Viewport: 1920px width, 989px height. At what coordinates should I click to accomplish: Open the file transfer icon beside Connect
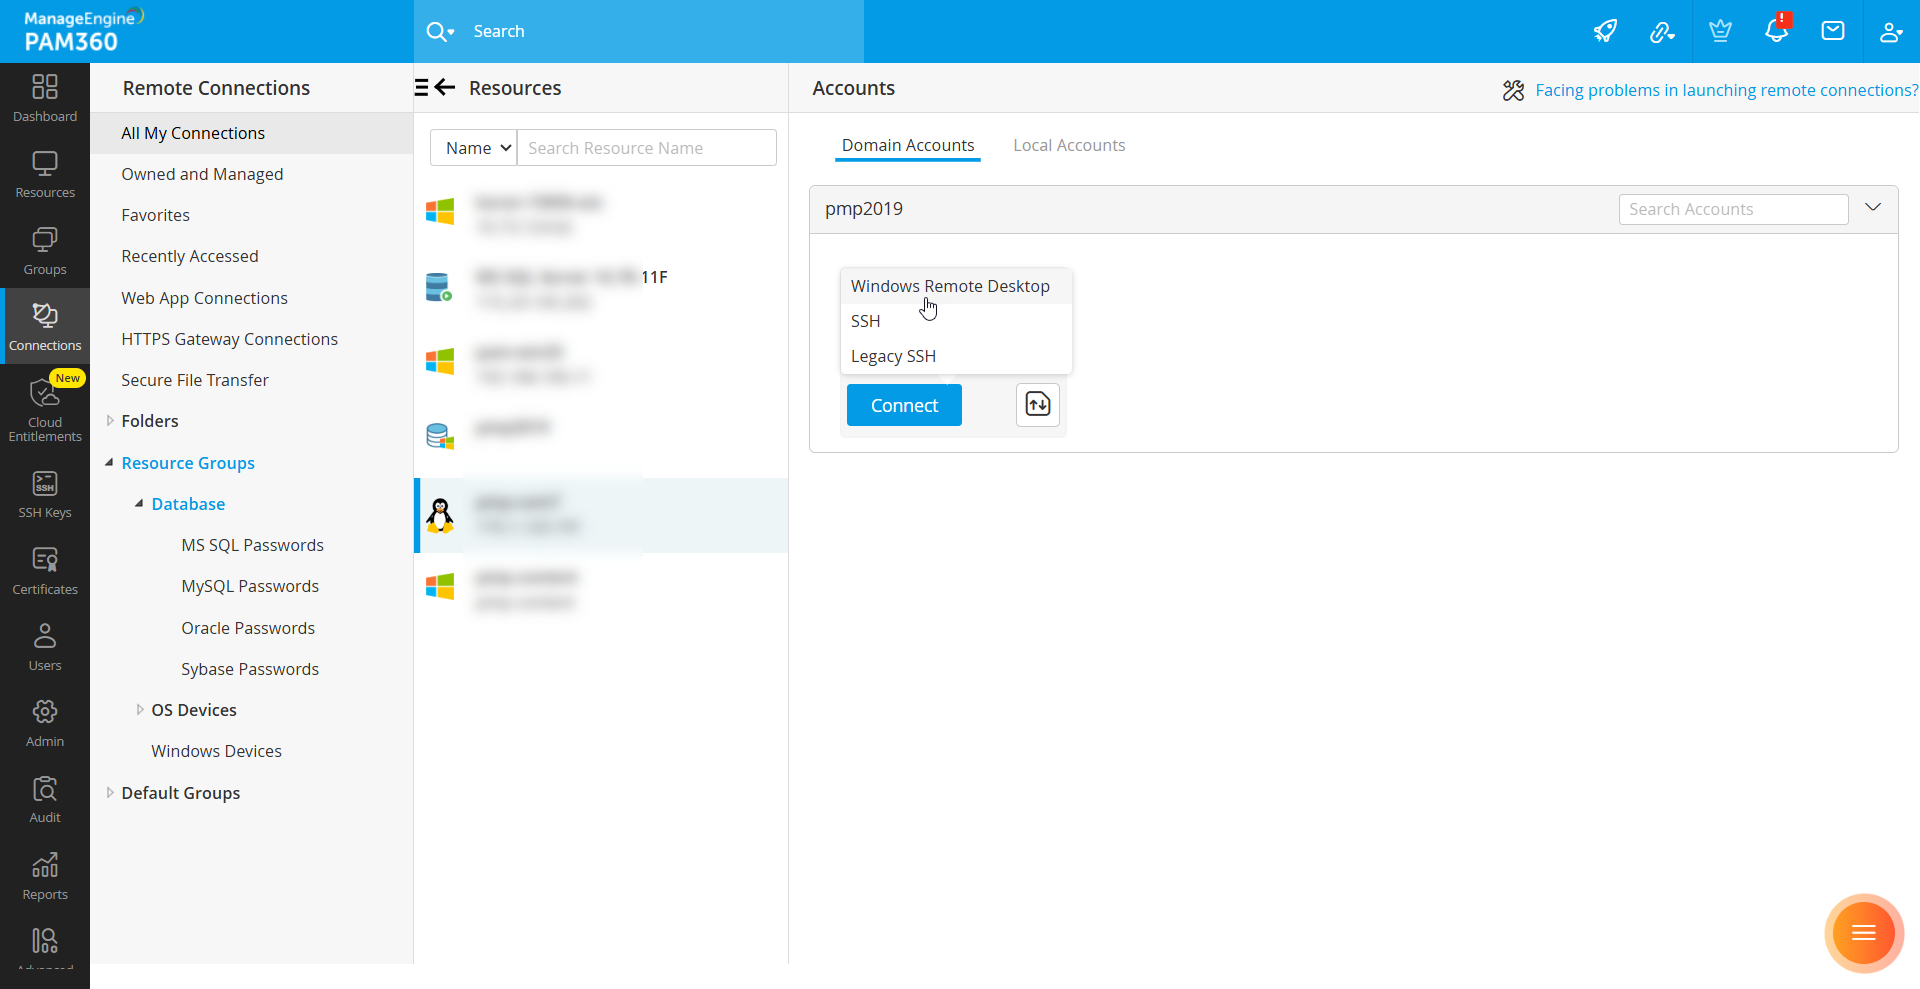point(1037,405)
